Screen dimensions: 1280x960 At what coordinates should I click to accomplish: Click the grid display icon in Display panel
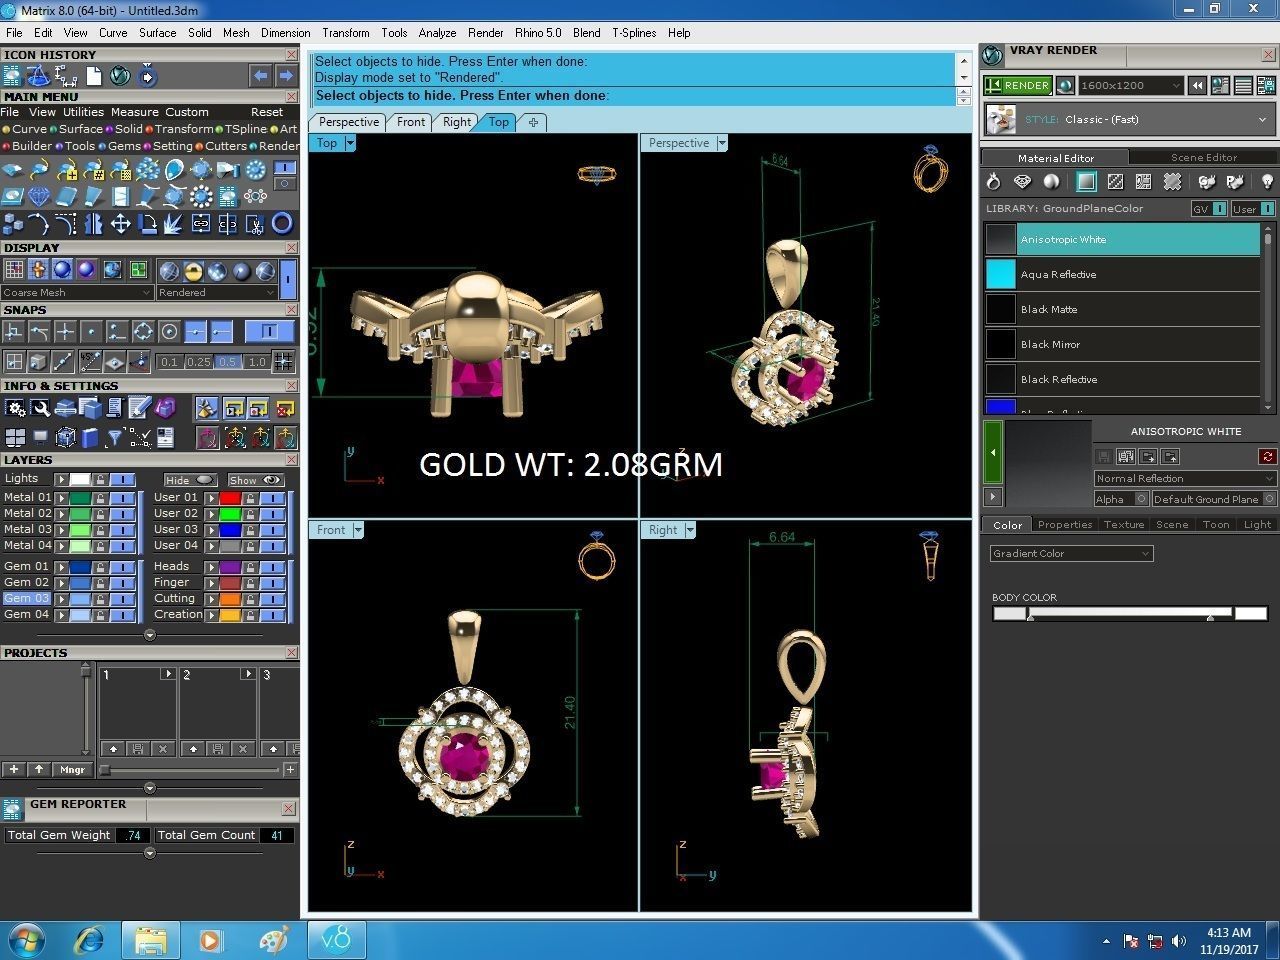pos(14,270)
